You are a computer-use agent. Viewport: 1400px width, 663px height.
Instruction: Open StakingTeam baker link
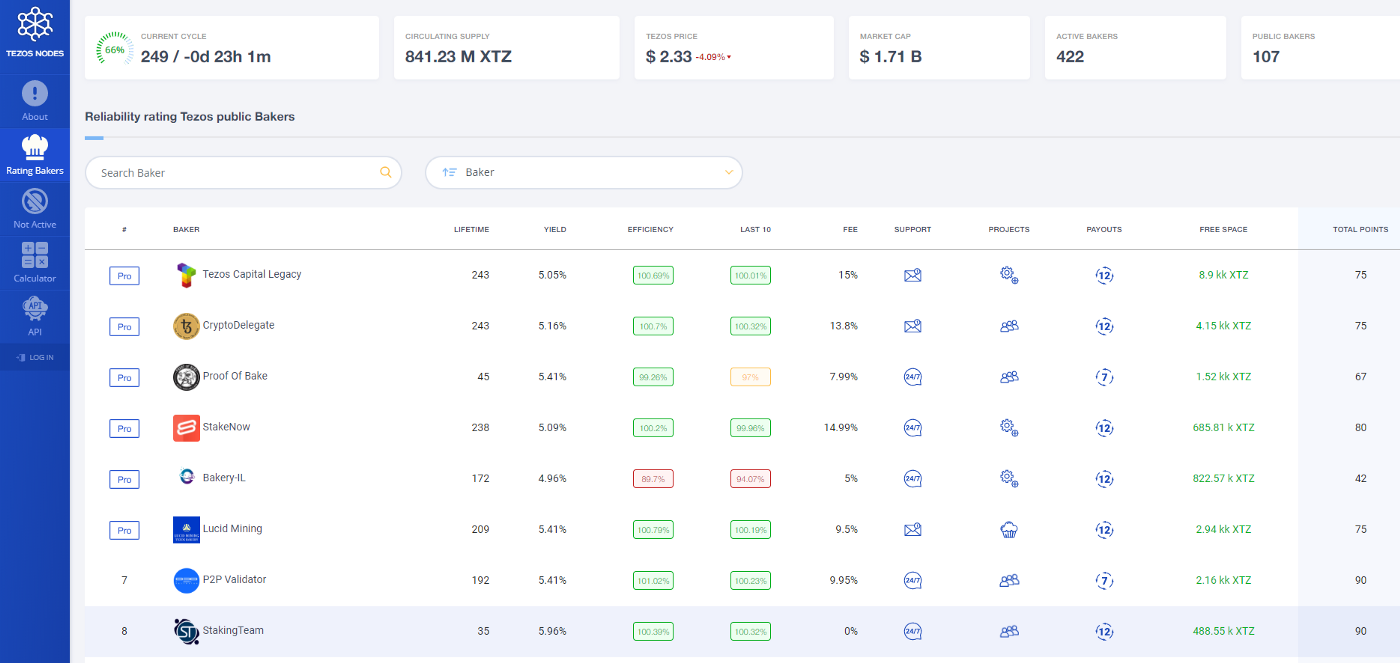point(233,631)
